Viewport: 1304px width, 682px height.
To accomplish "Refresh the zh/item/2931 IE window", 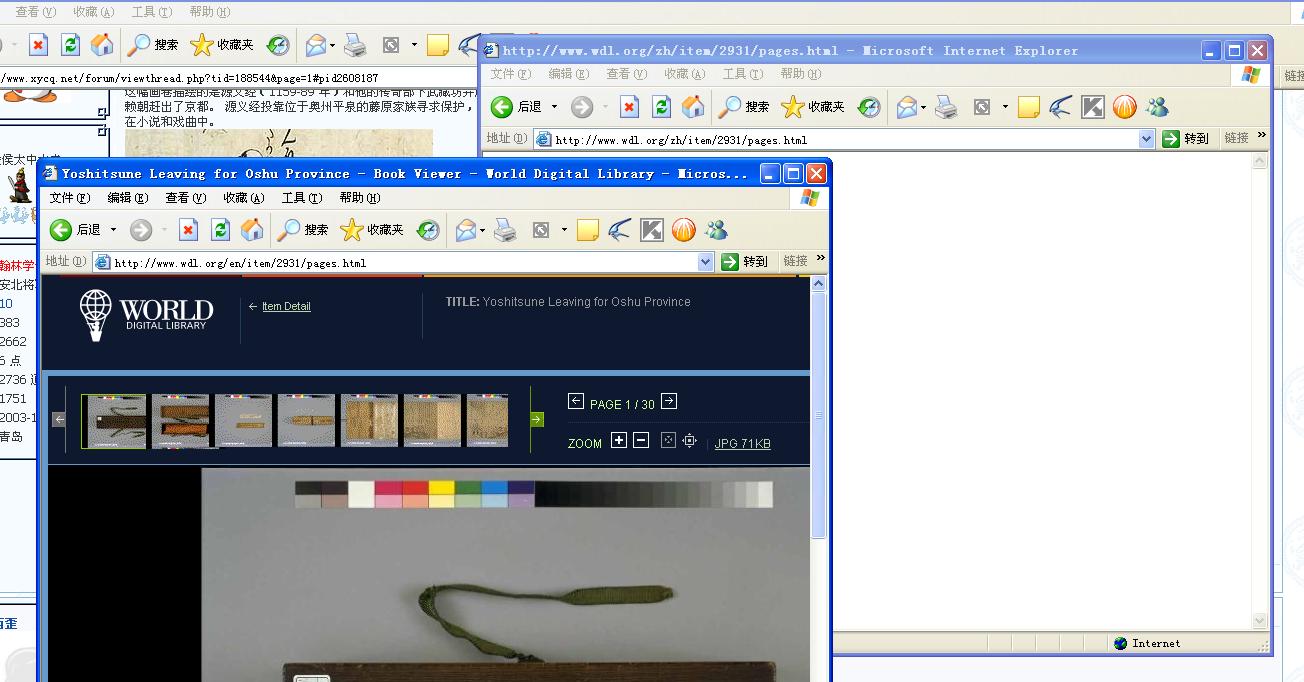I will coord(661,107).
